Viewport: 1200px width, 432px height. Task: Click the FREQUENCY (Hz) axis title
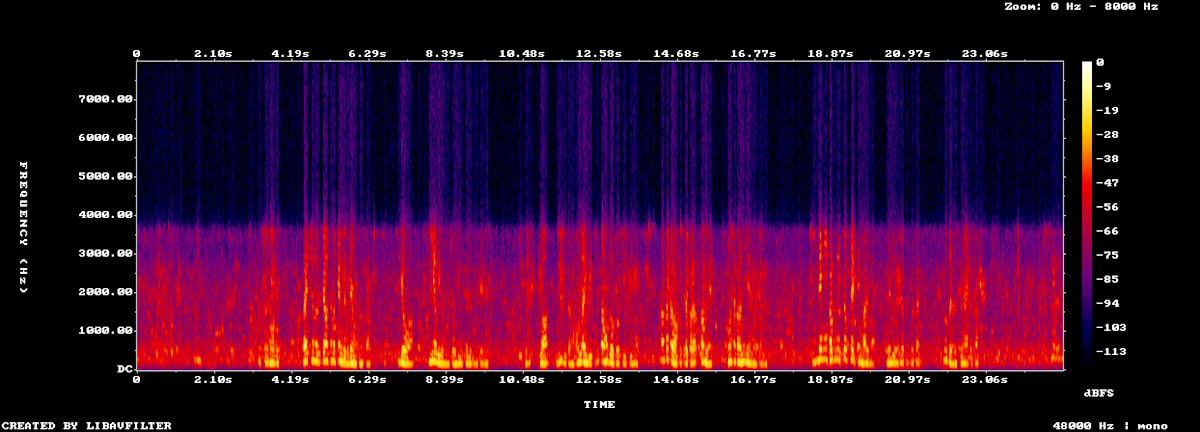(x=24, y=227)
